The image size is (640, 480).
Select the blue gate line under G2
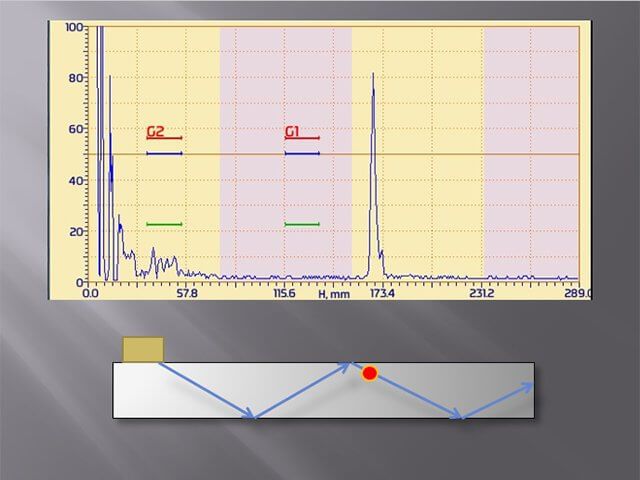(164, 153)
